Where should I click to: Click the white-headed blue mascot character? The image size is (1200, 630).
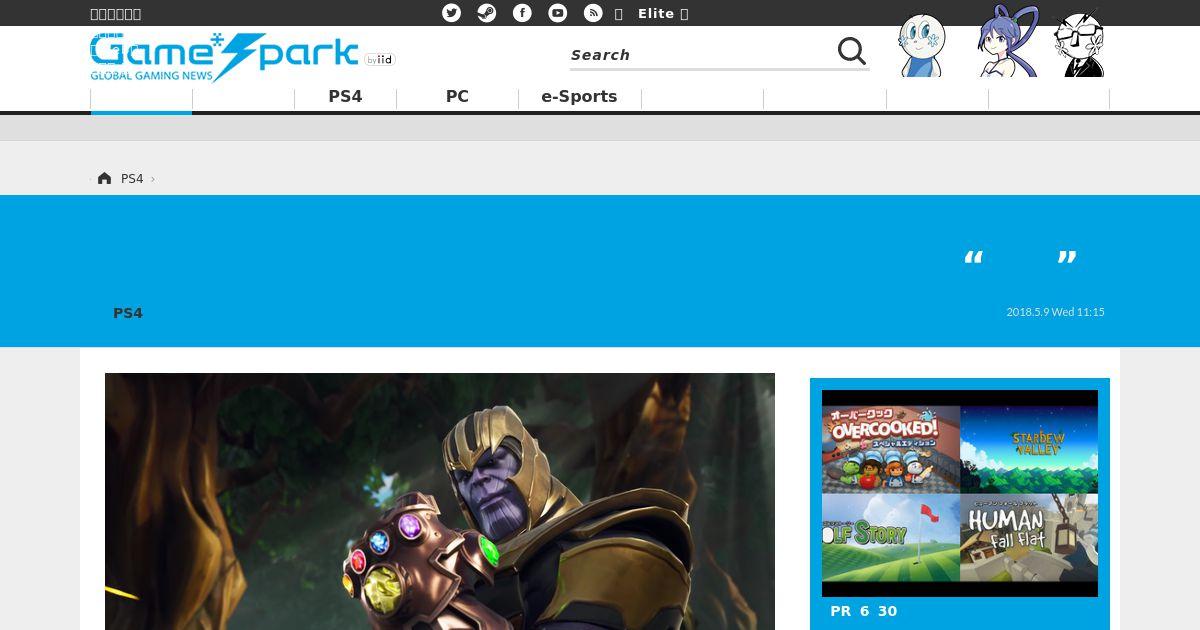[921, 45]
